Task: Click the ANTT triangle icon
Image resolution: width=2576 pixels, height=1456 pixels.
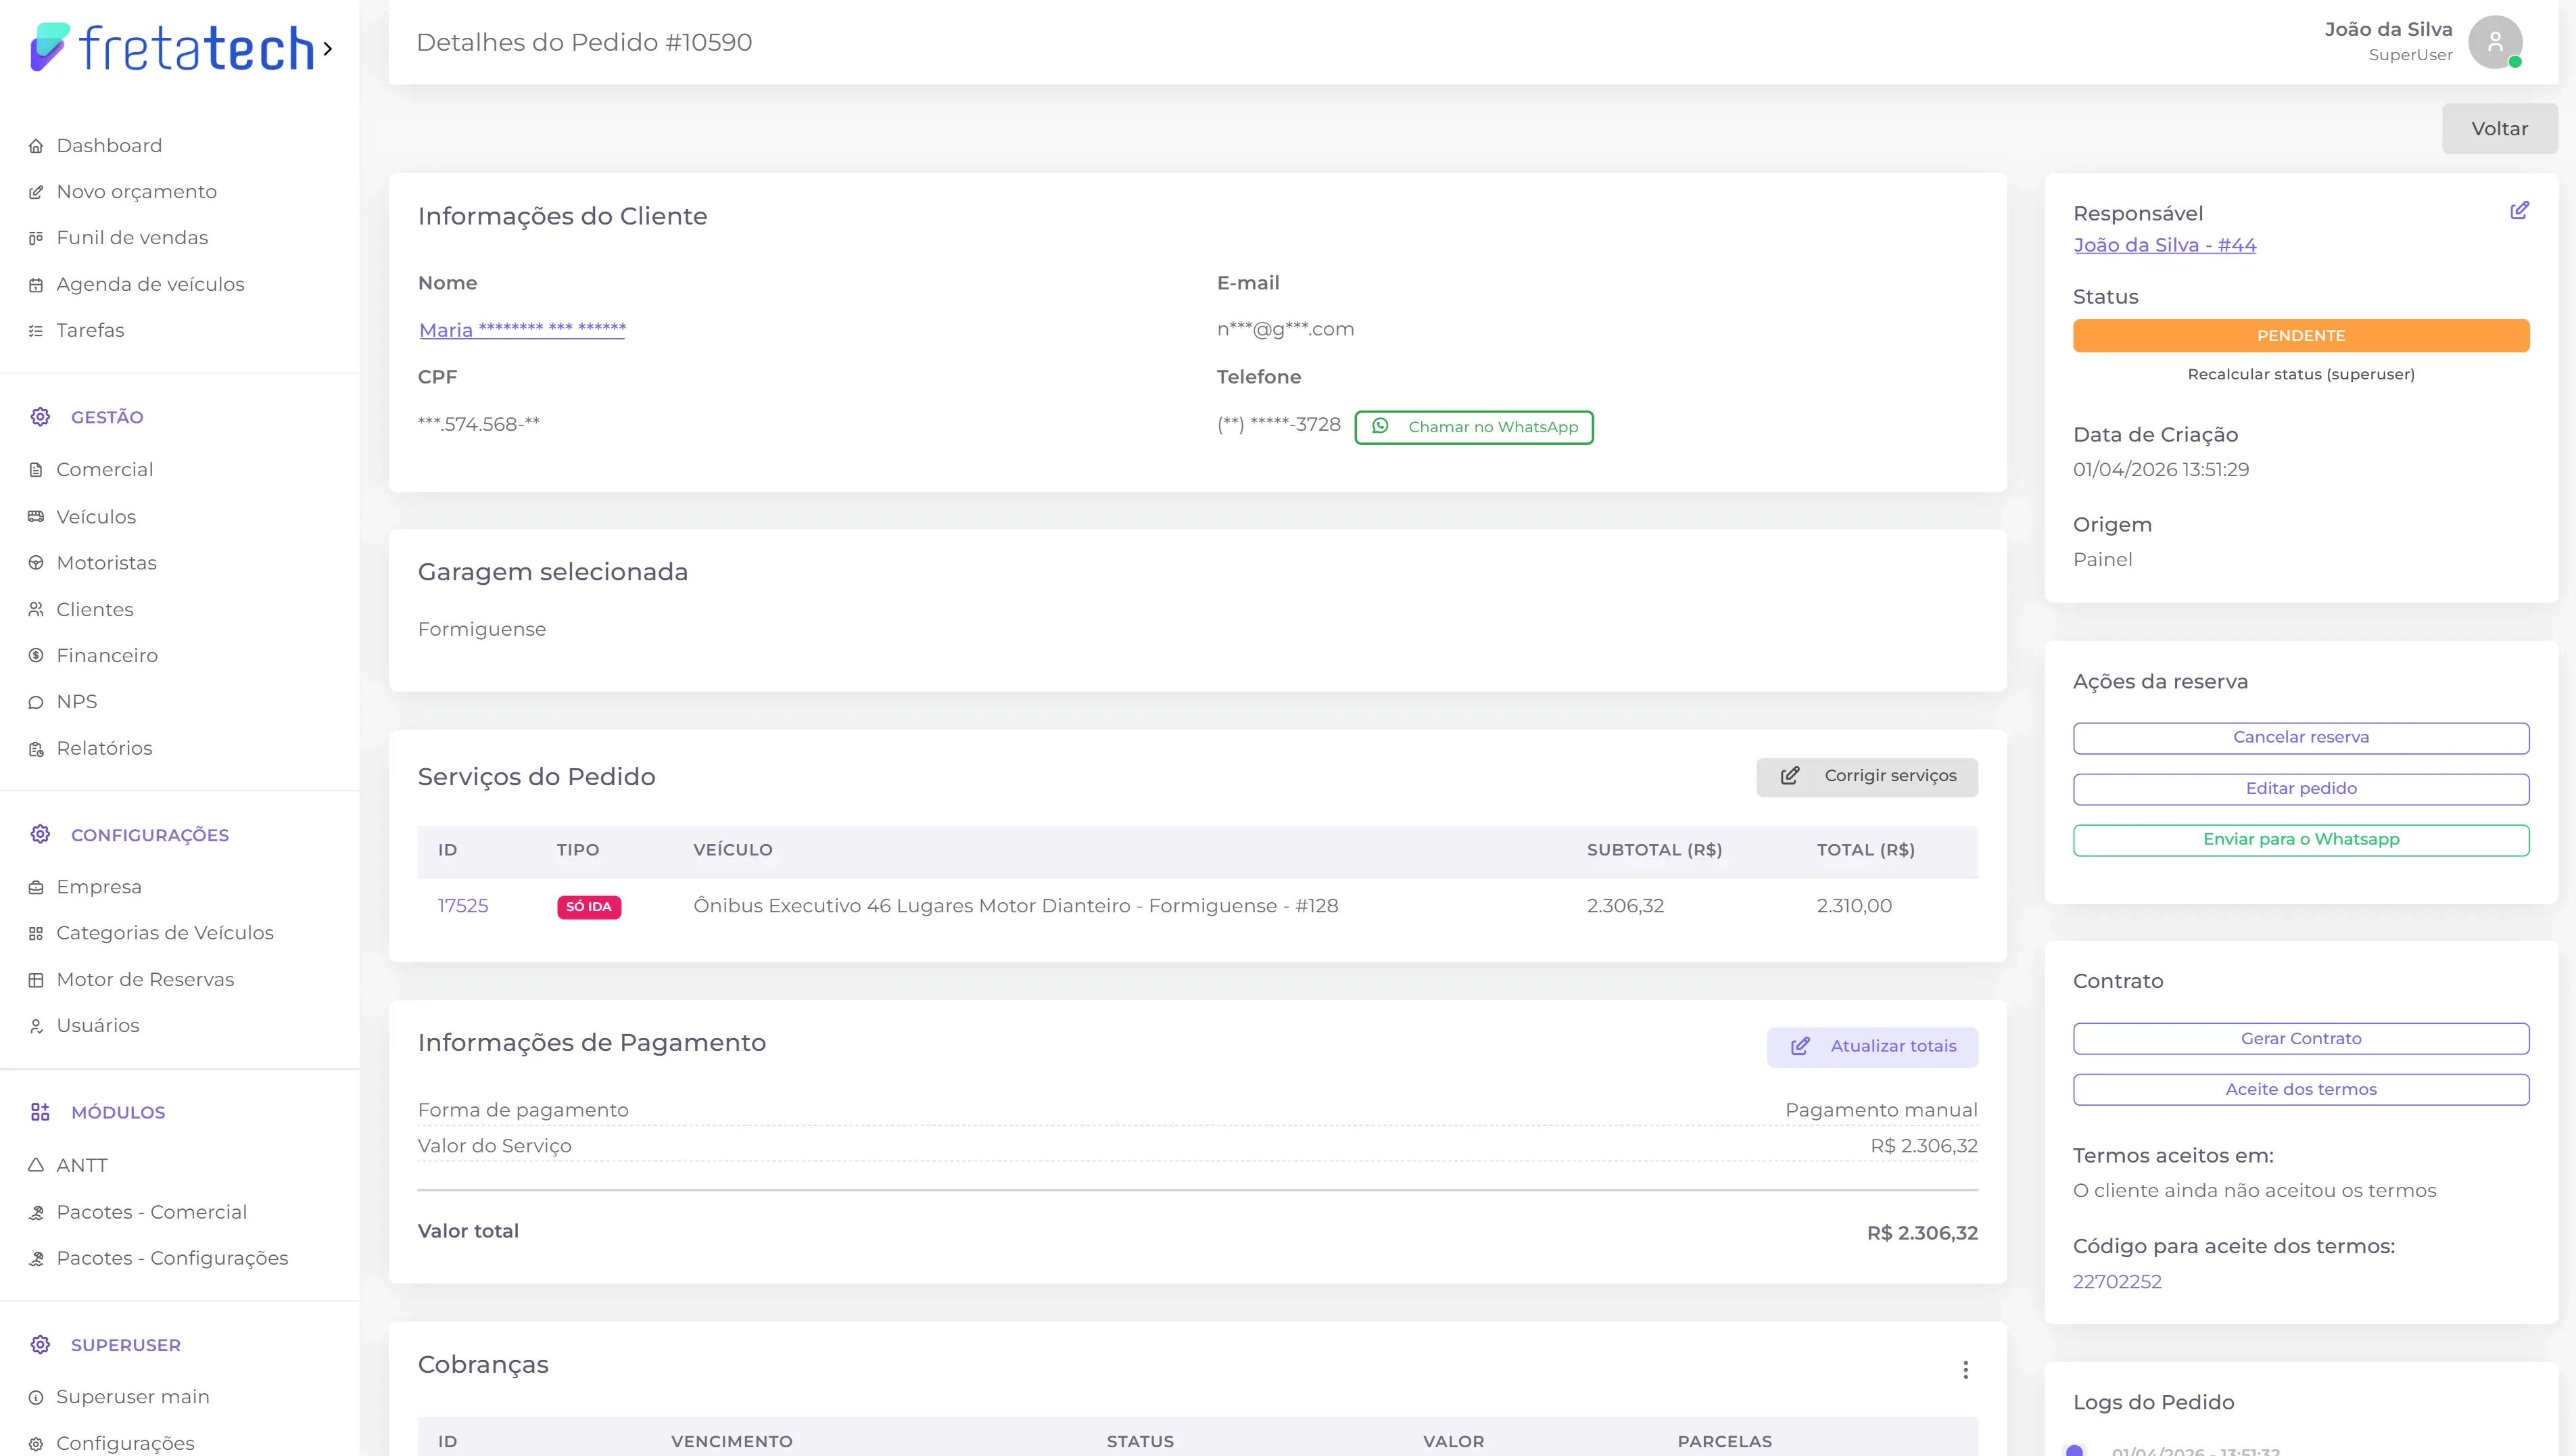Action: click(36, 1166)
